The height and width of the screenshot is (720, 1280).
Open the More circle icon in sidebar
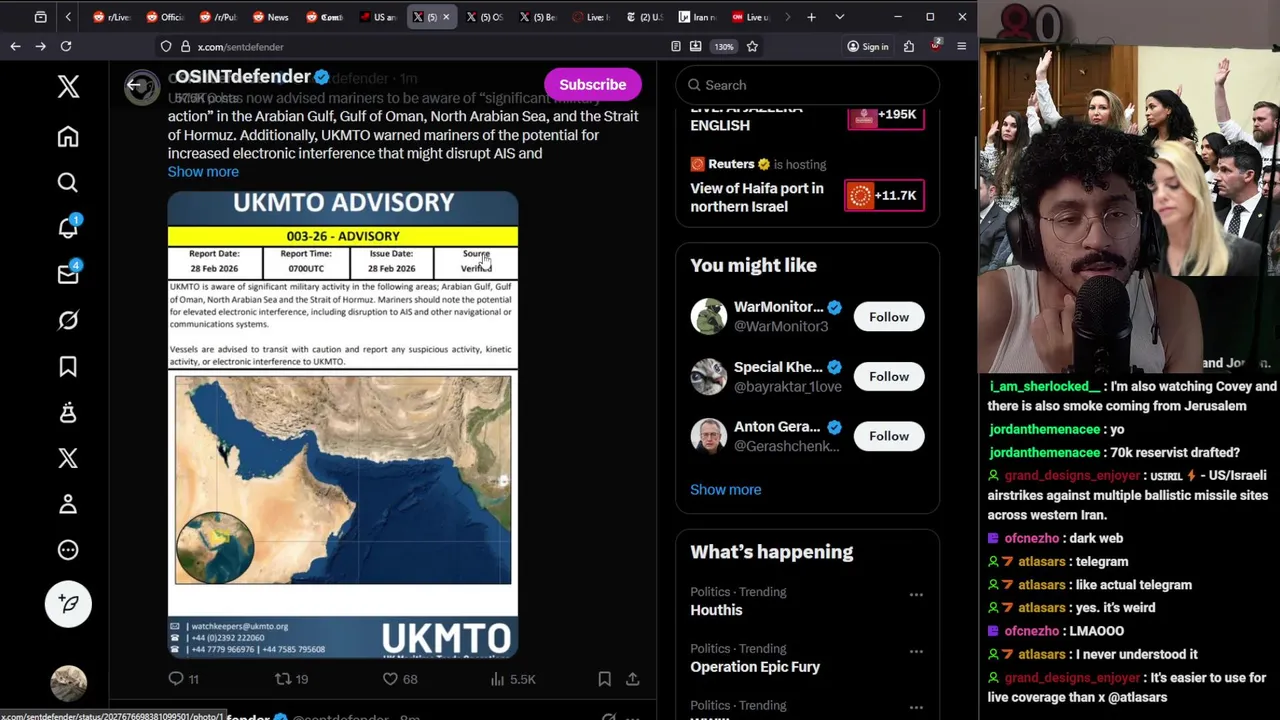[x=68, y=550]
